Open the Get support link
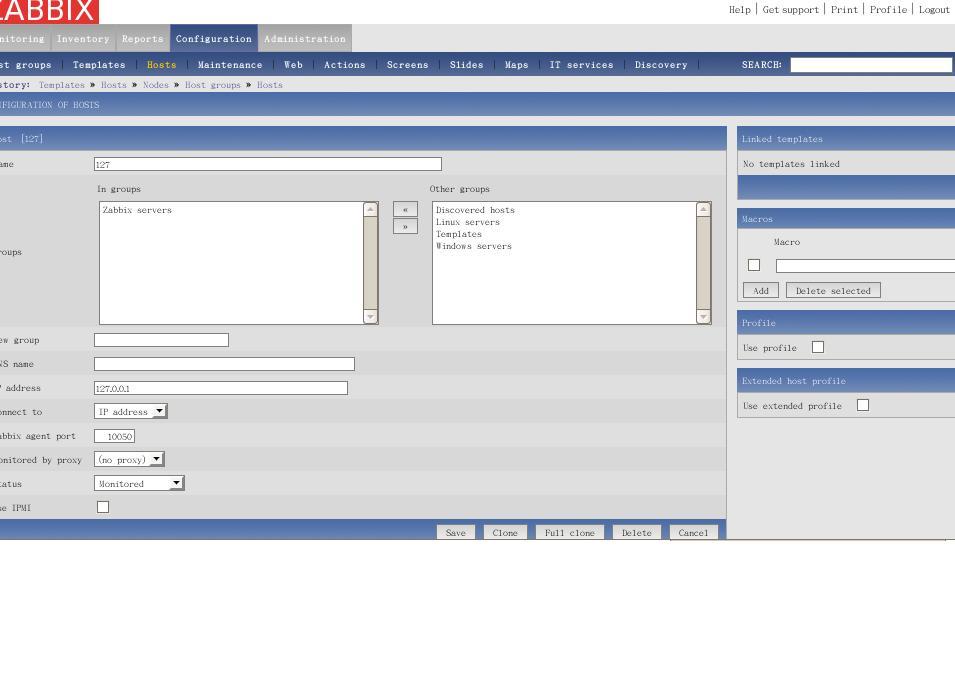Image resolution: width=955 pixels, height=690 pixels. coord(791,9)
